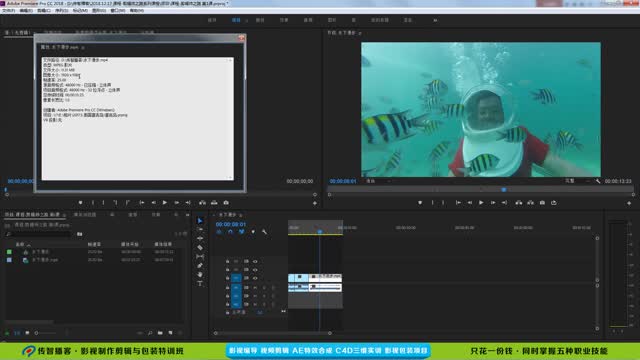
Task: Open Program monitor panel menu
Action: [360, 33]
